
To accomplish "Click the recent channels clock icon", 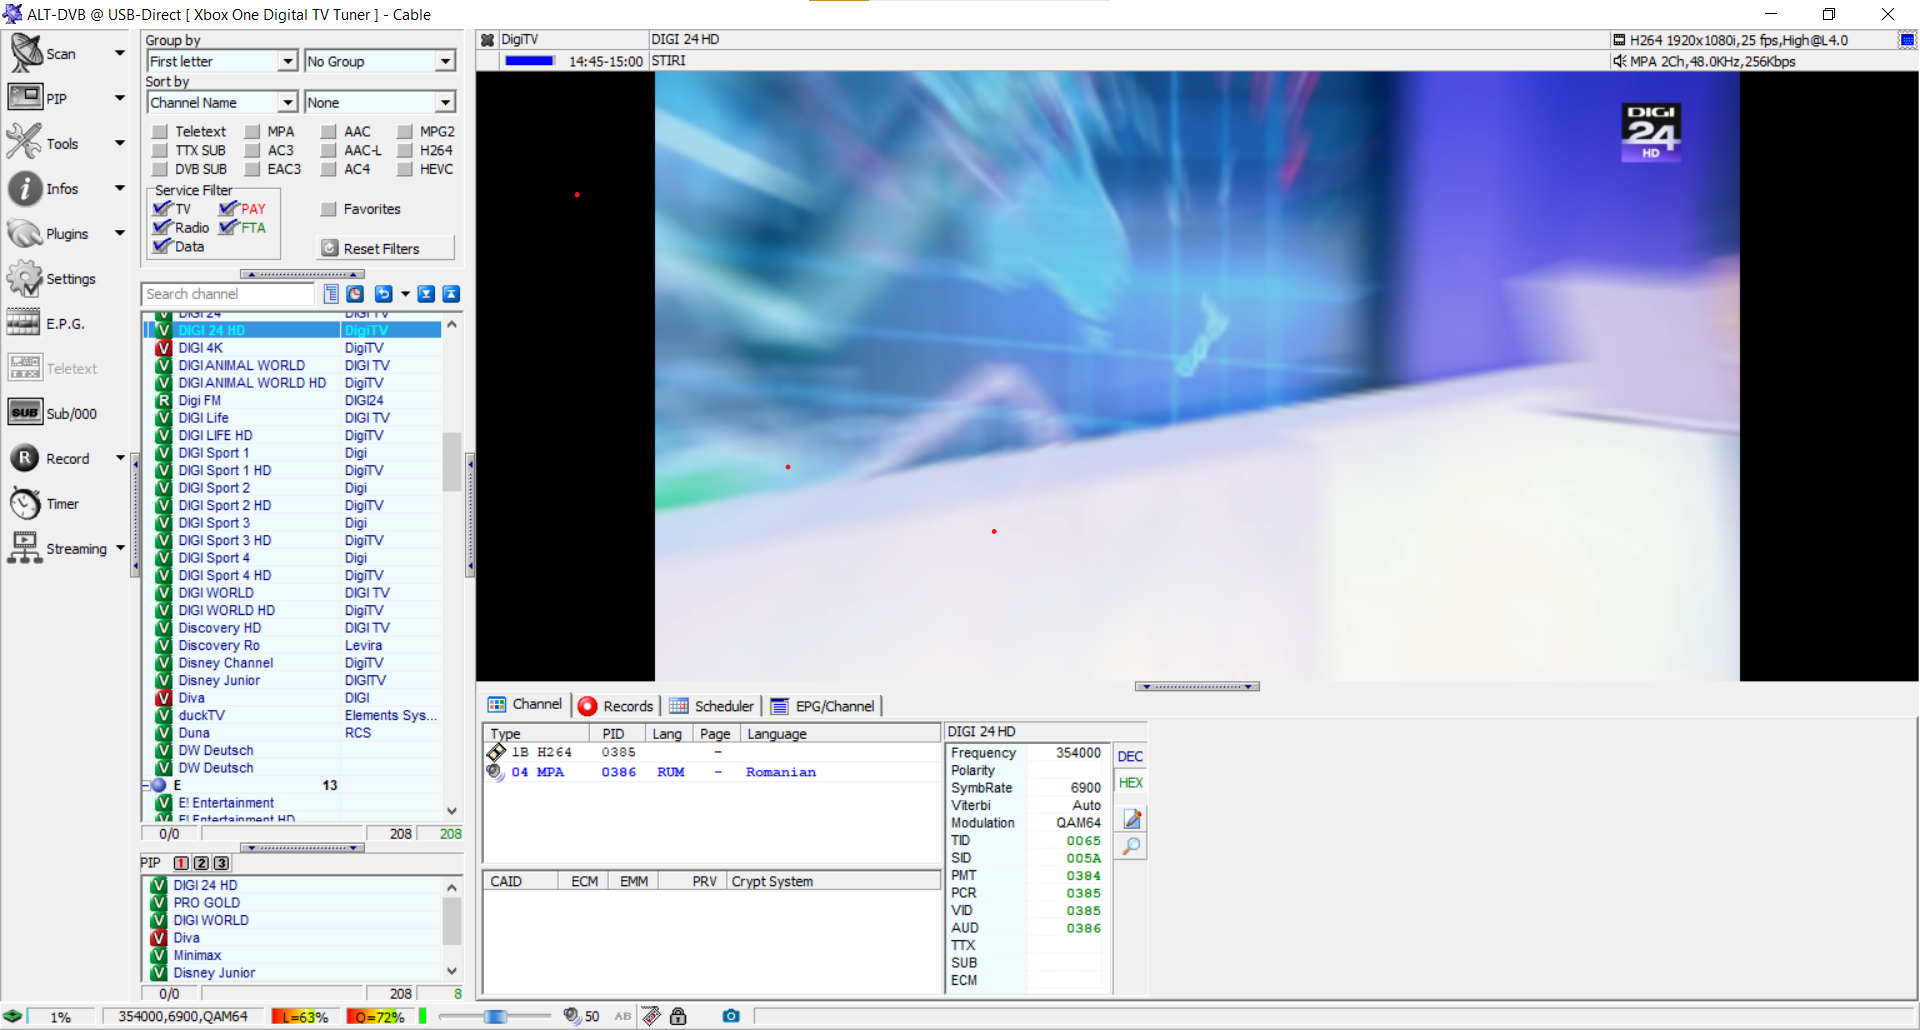I will (x=355, y=293).
